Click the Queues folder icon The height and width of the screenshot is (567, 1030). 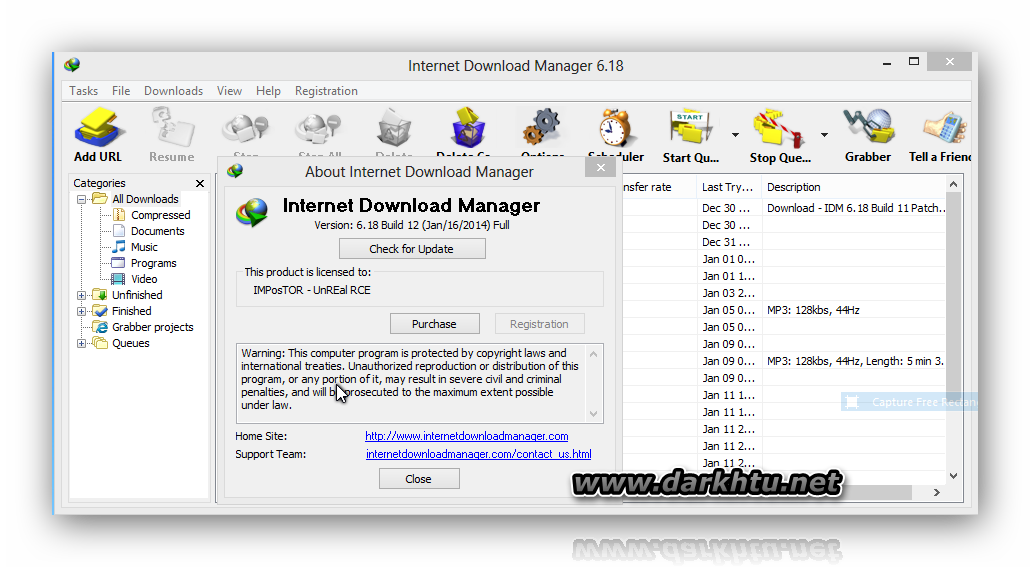click(x=100, y=342)
